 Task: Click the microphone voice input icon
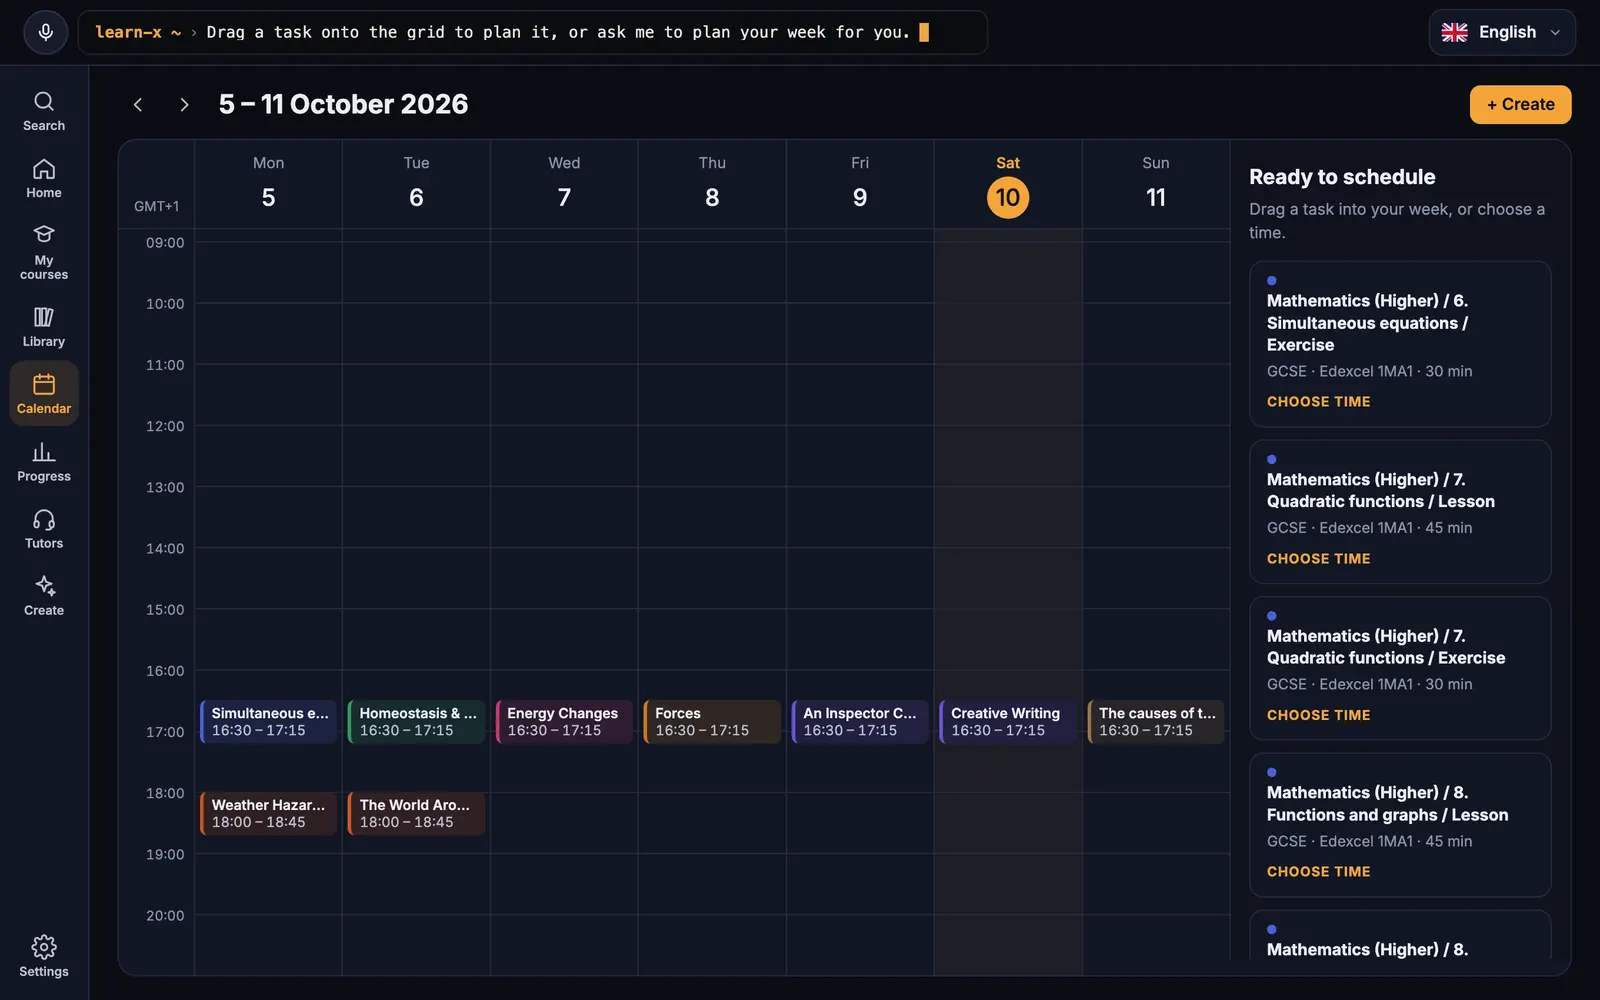pos(46,32)
